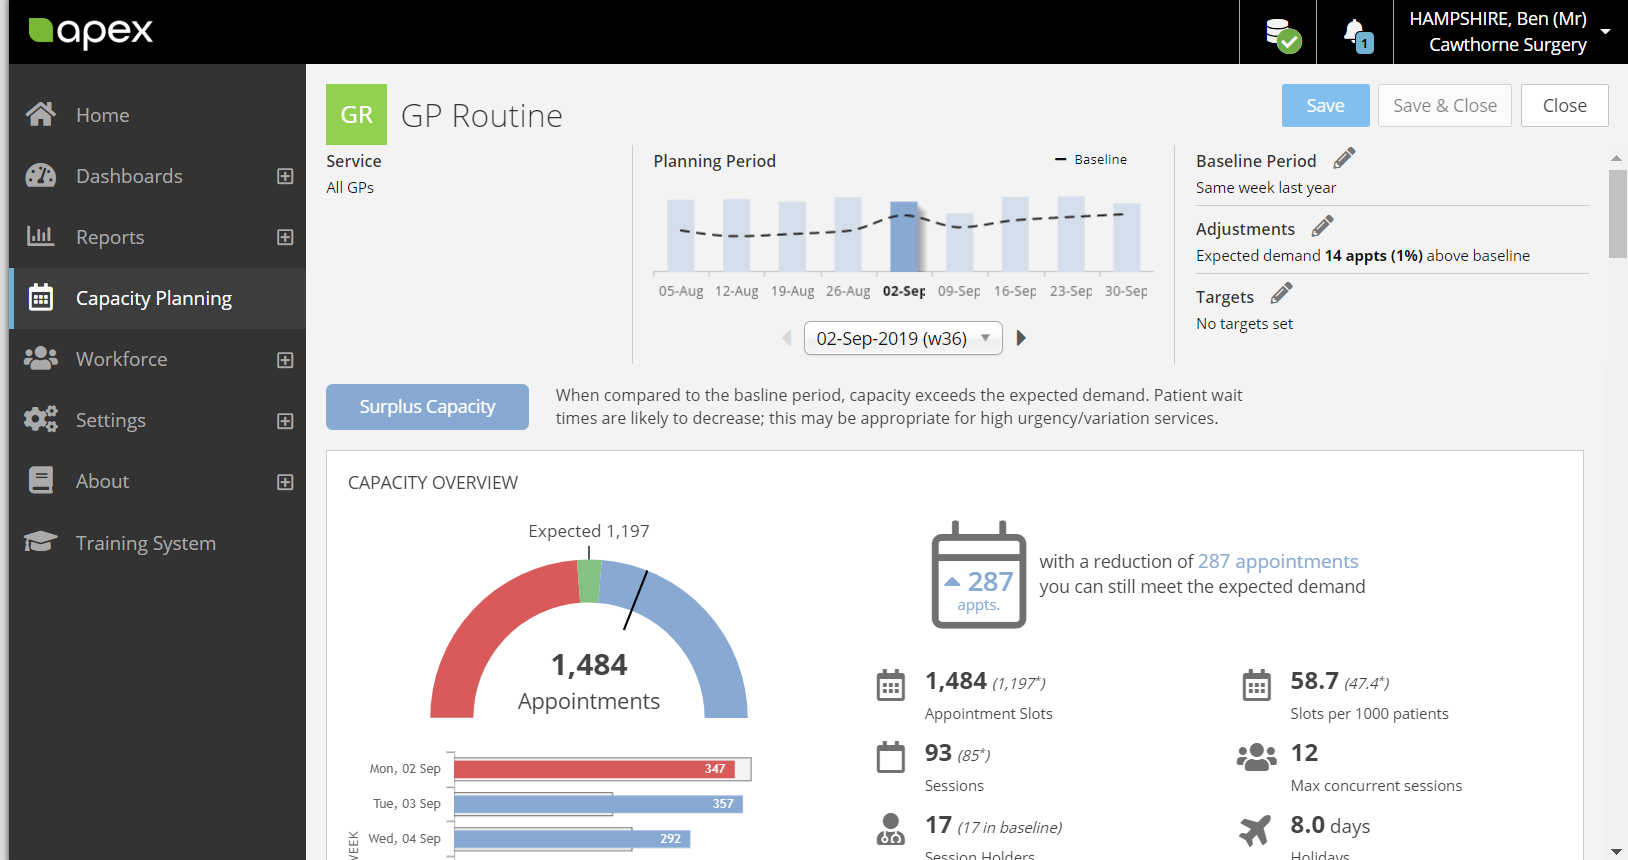Click the Training System graduation cap icon

[x=41, y=542]
